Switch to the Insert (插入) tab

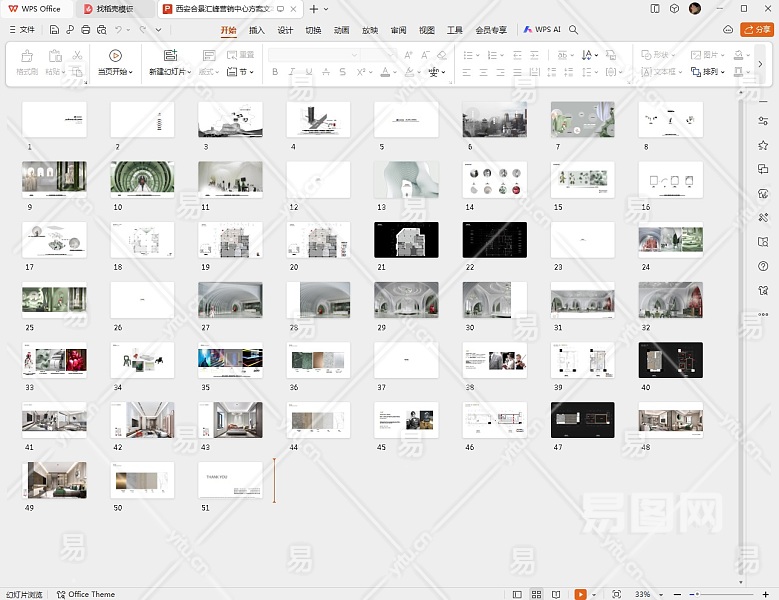point(257,30)
